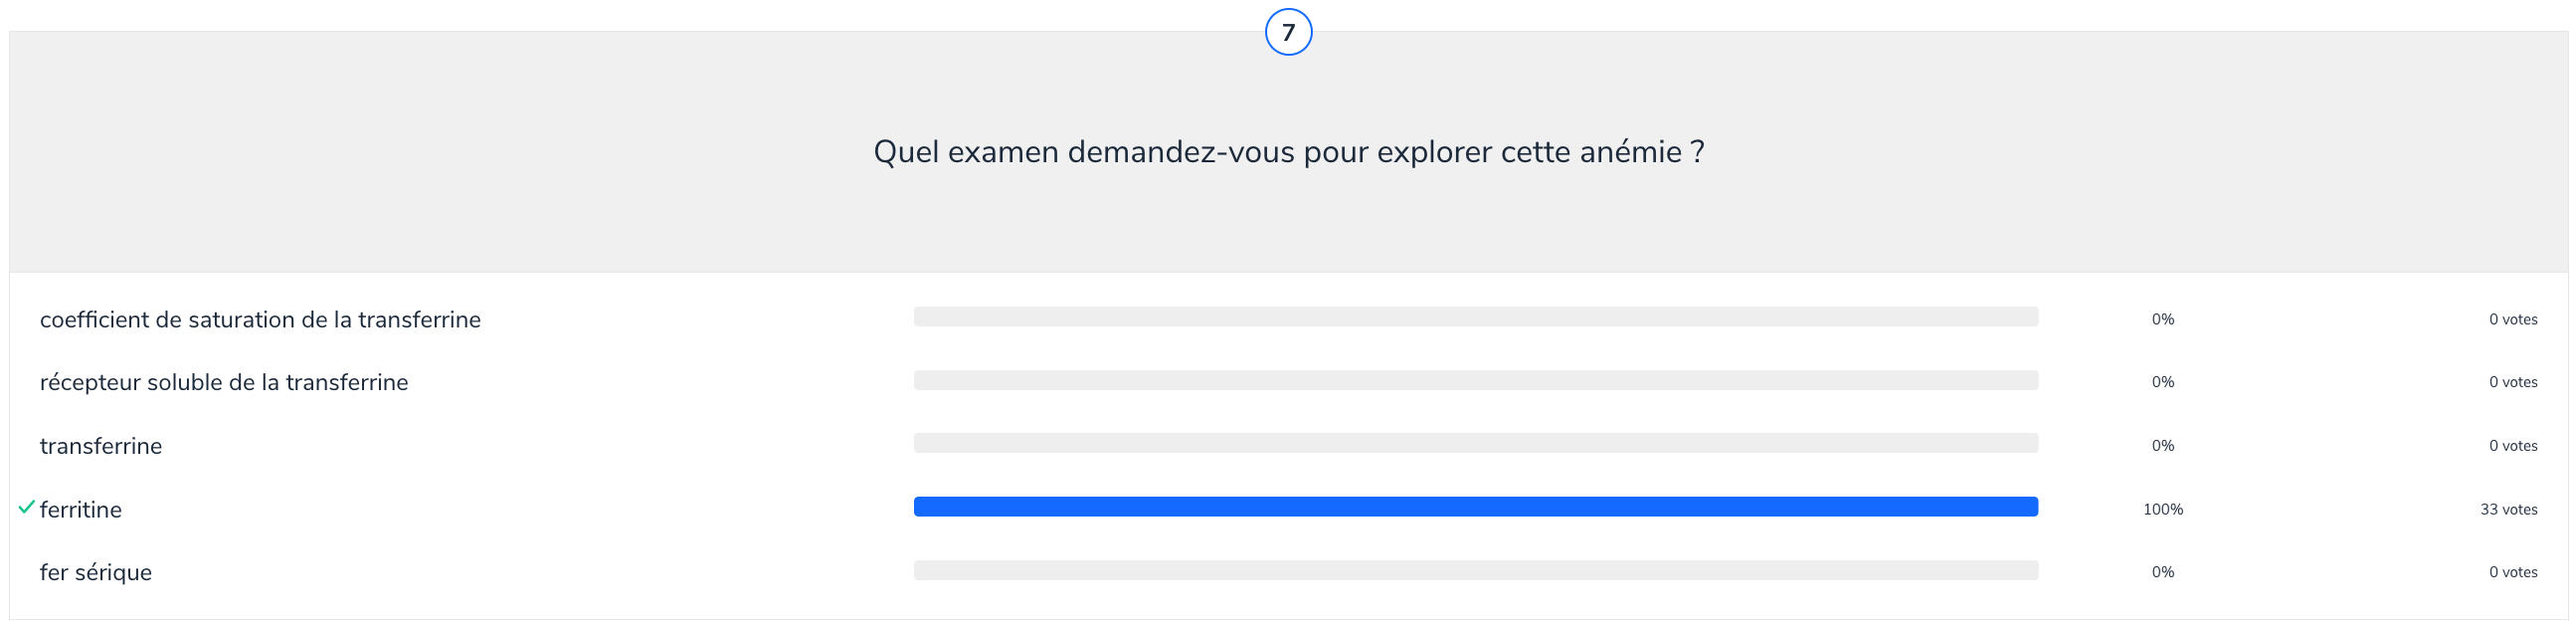Click the 33 votes count

2508,510
